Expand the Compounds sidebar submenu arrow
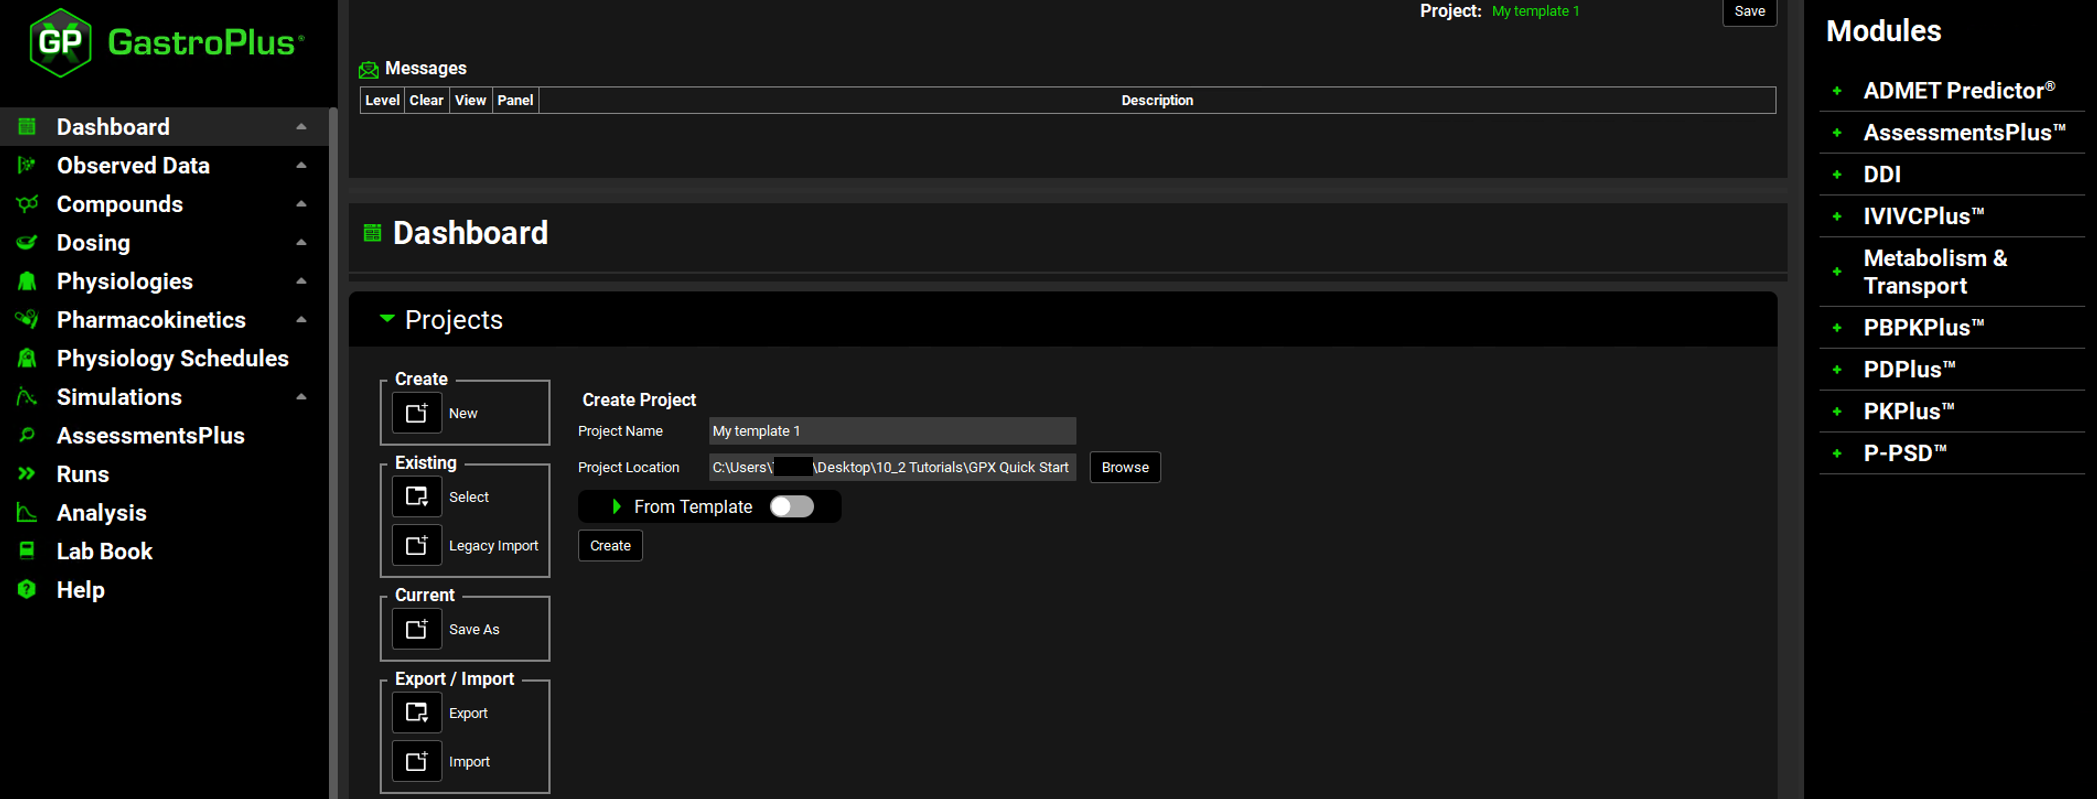The height and width of the screenshot is (799, 2097). pyautogui.click(x=301, y=204)
